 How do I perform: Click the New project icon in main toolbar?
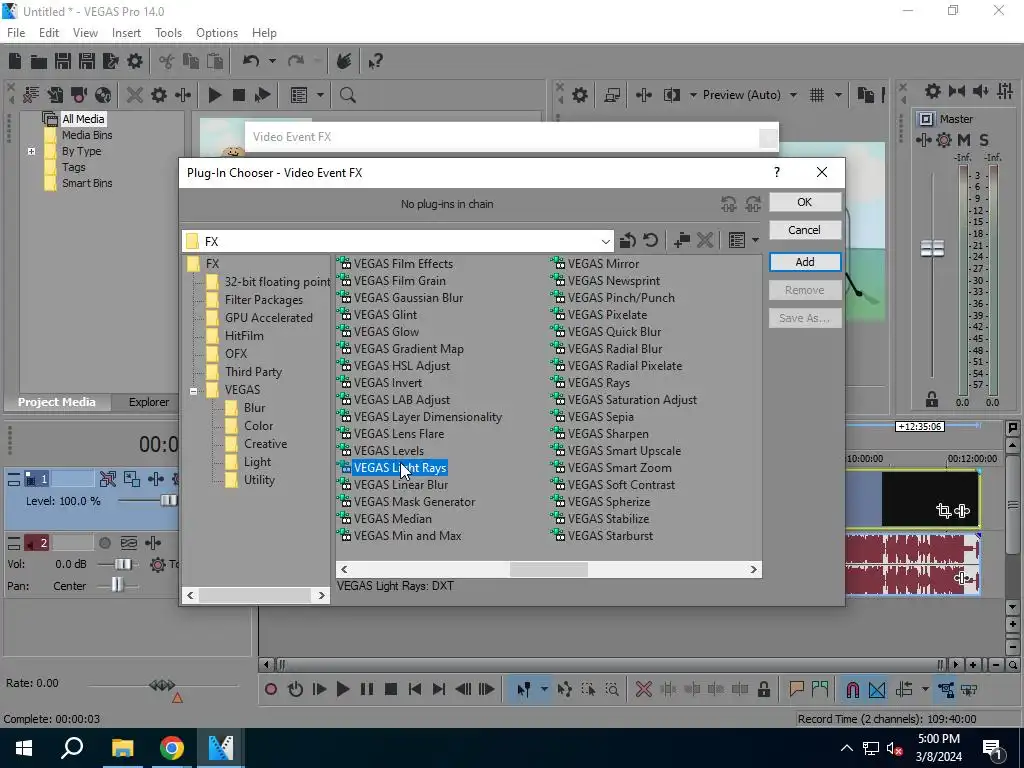[15, 61]
